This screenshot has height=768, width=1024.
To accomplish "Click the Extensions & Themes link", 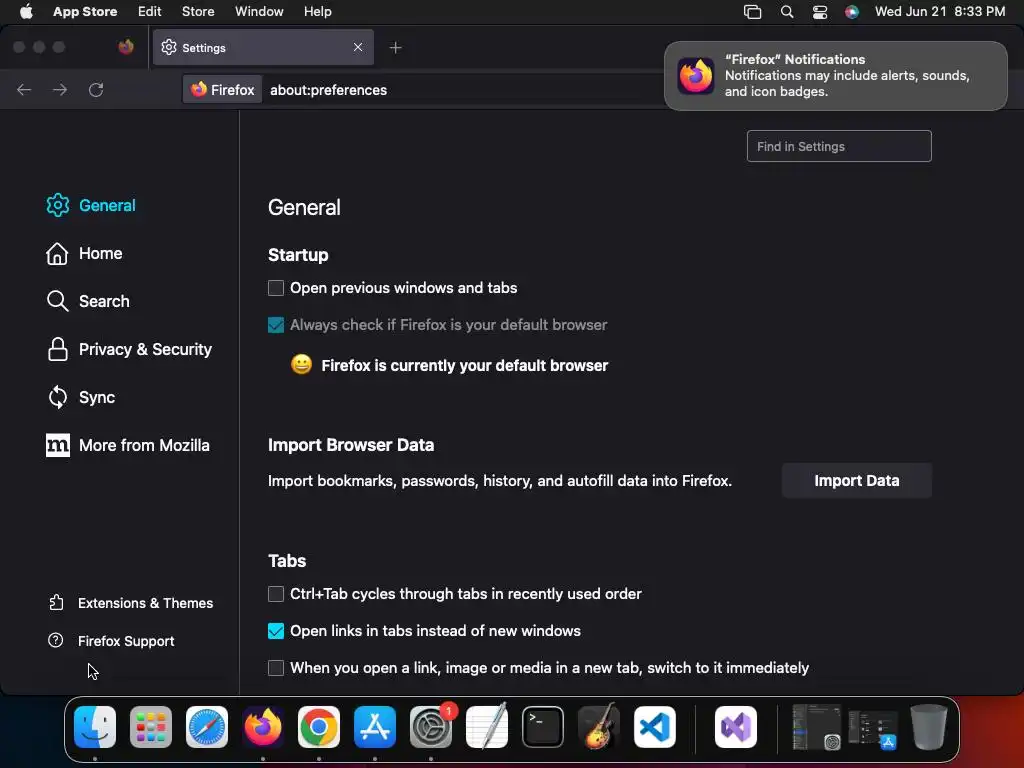I will click(145, 603).
